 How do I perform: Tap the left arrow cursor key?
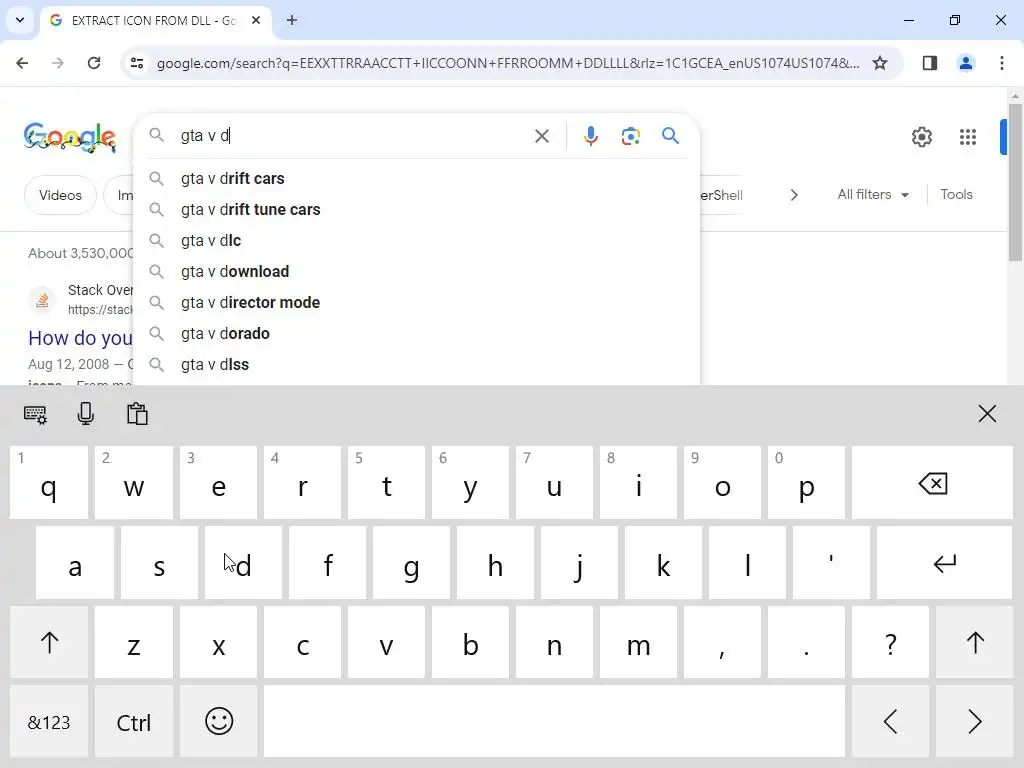(x=890, y=722)
